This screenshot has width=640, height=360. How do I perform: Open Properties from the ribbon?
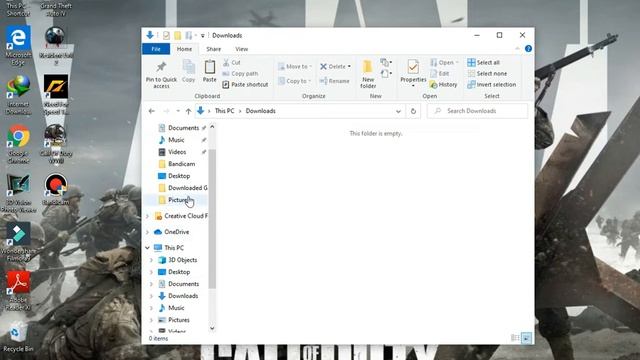pos(413,73)
